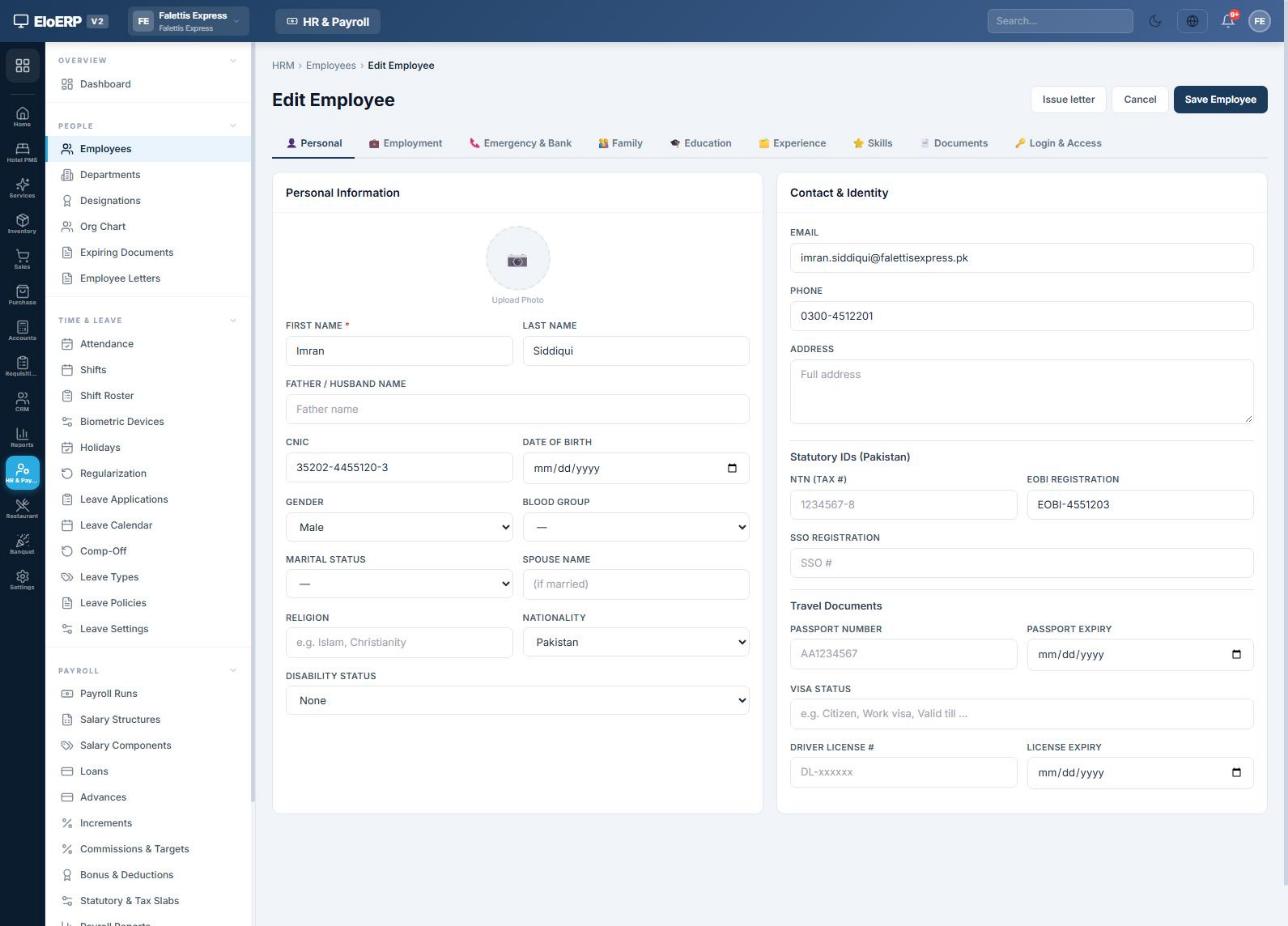1288x926 pixels.
Task: Open the Gender dropdown
Action: (399, 527)
